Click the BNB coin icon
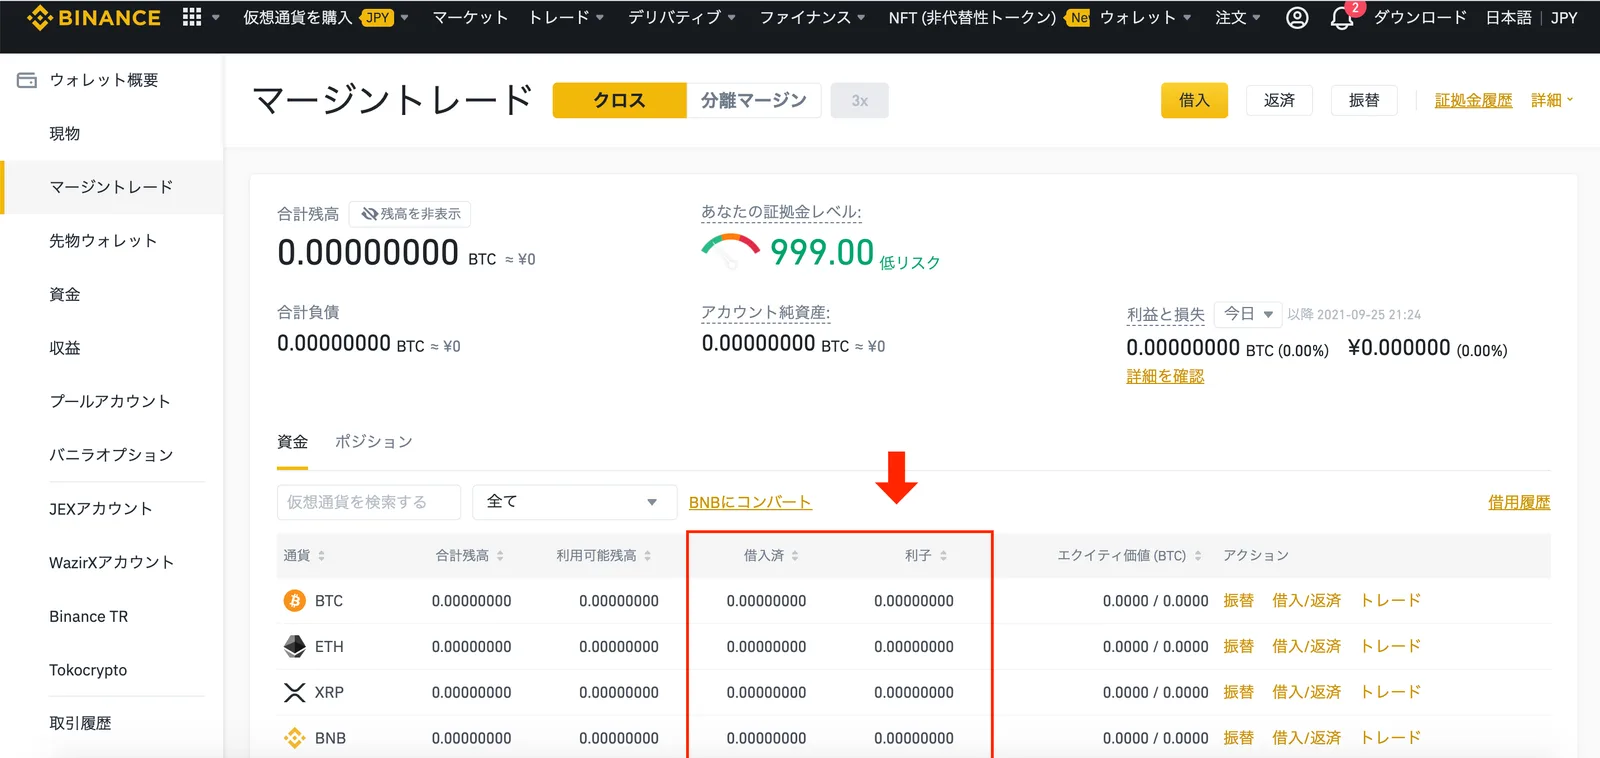Screen dimensions: 1600x758 [x=294, y=738]
